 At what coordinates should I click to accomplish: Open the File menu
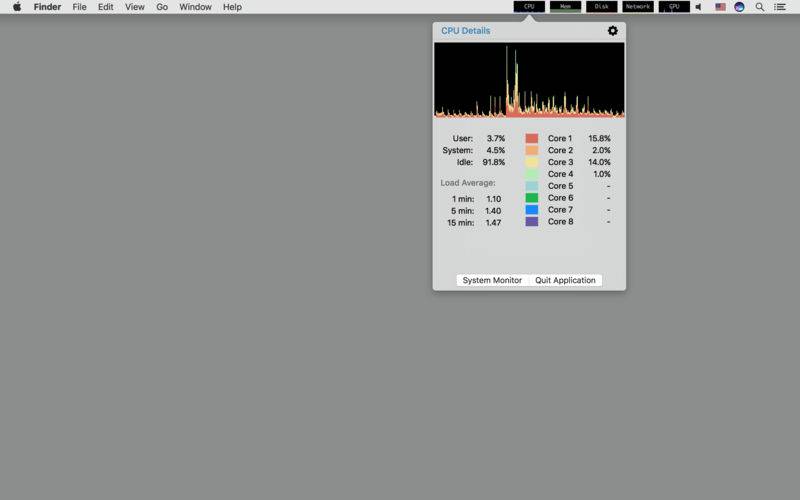(80, 7)
